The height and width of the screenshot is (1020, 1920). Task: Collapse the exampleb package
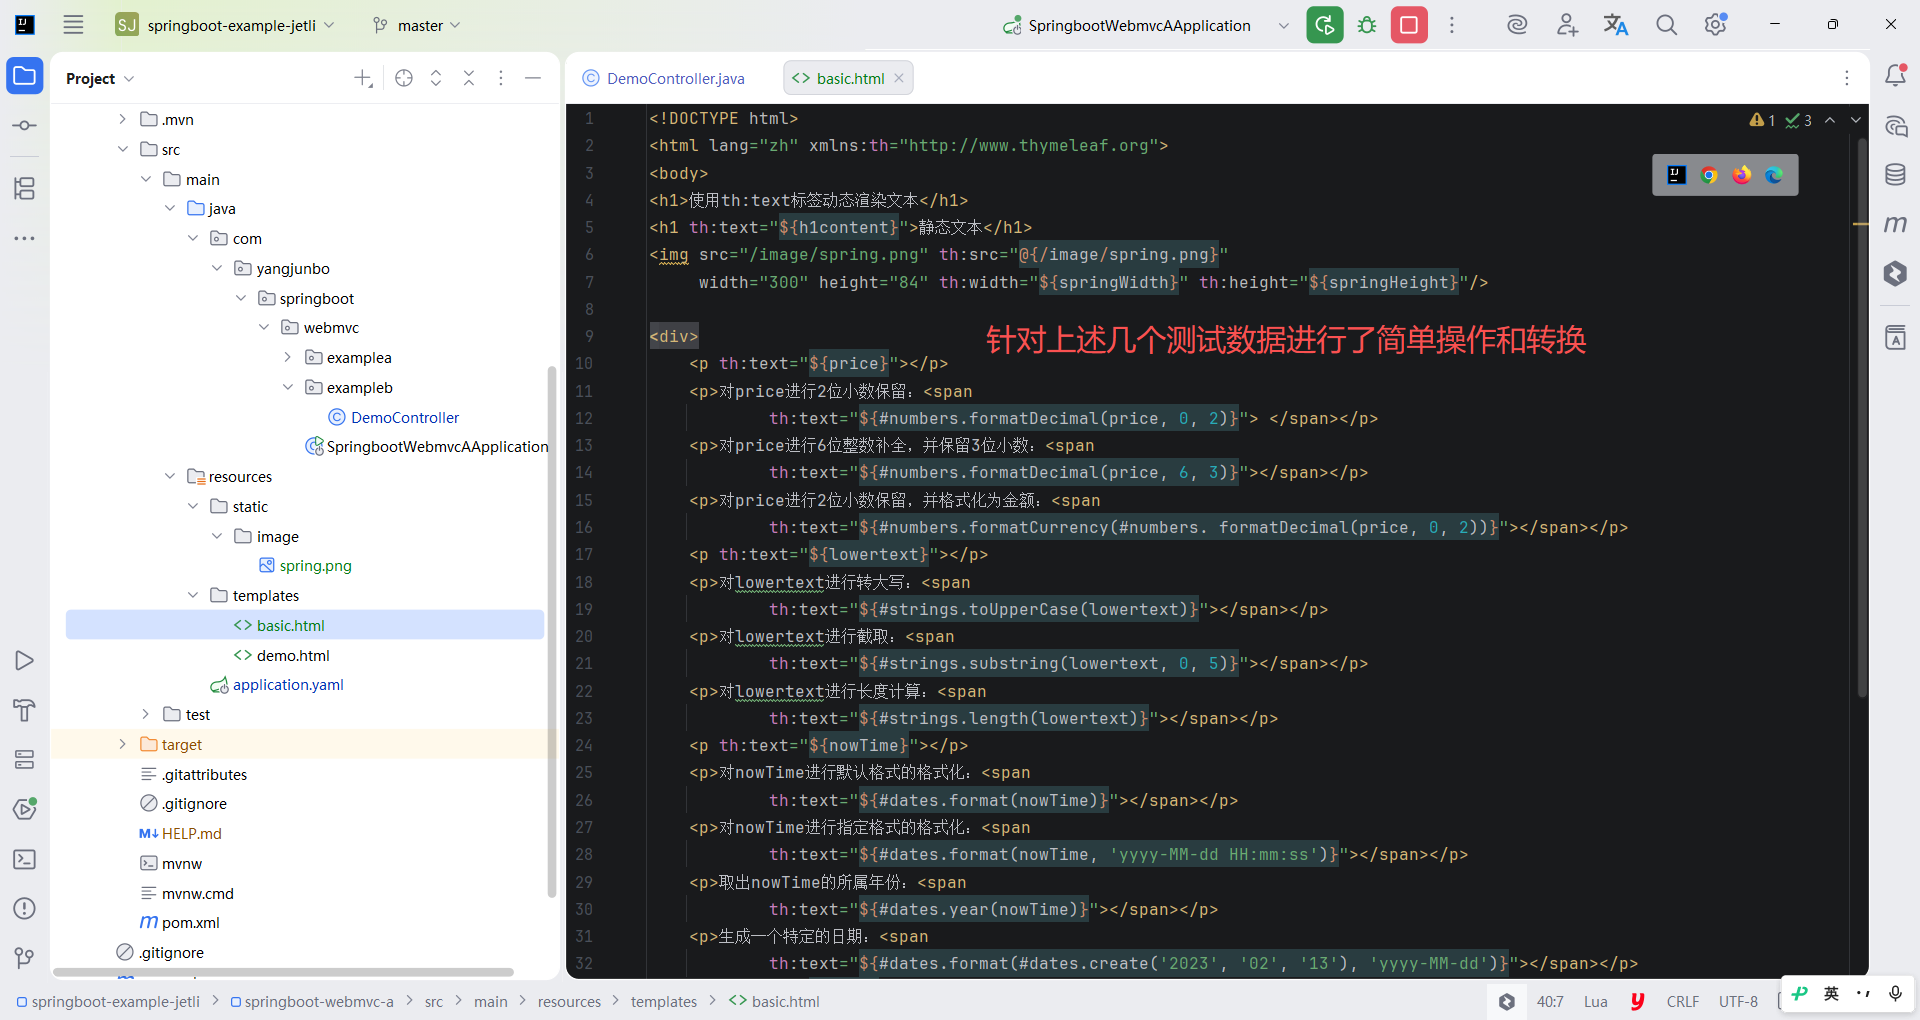point(288,387)
